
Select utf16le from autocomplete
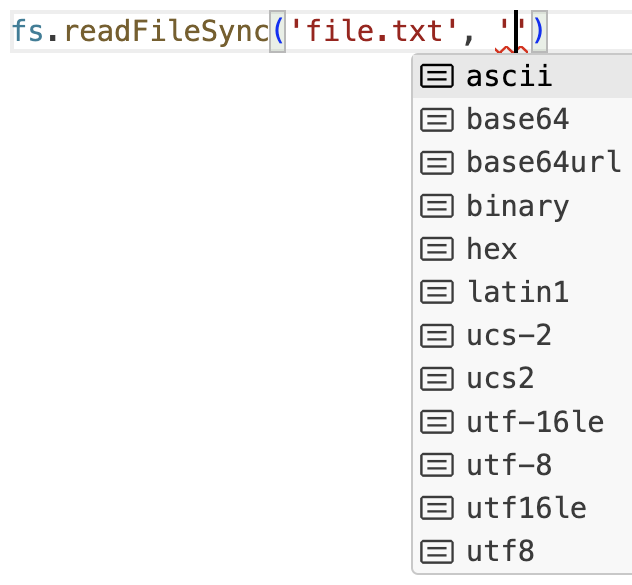pyautogui.click(x=526, y=508)
